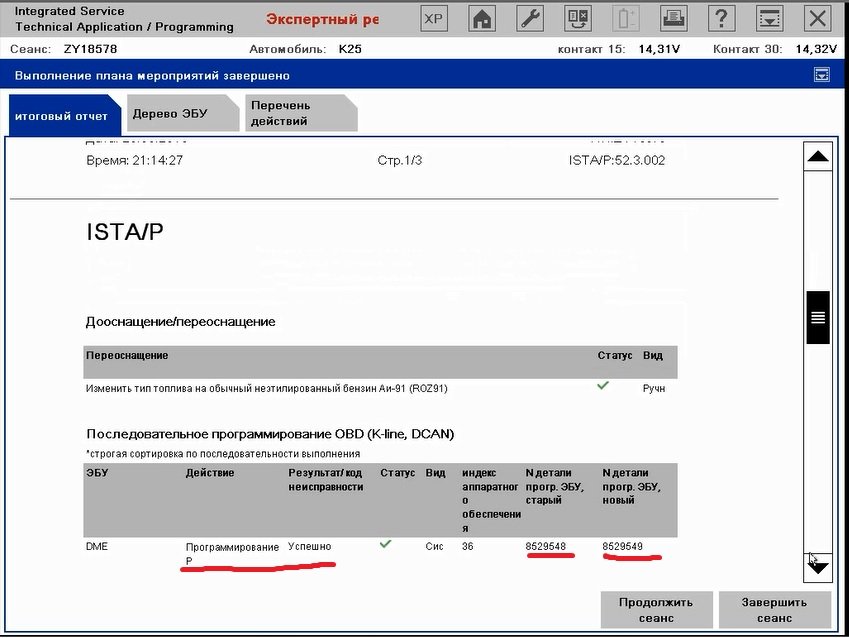Click the minimize-to-tray toolbar icon
The image size is (849, 638).
click(769, 18)
